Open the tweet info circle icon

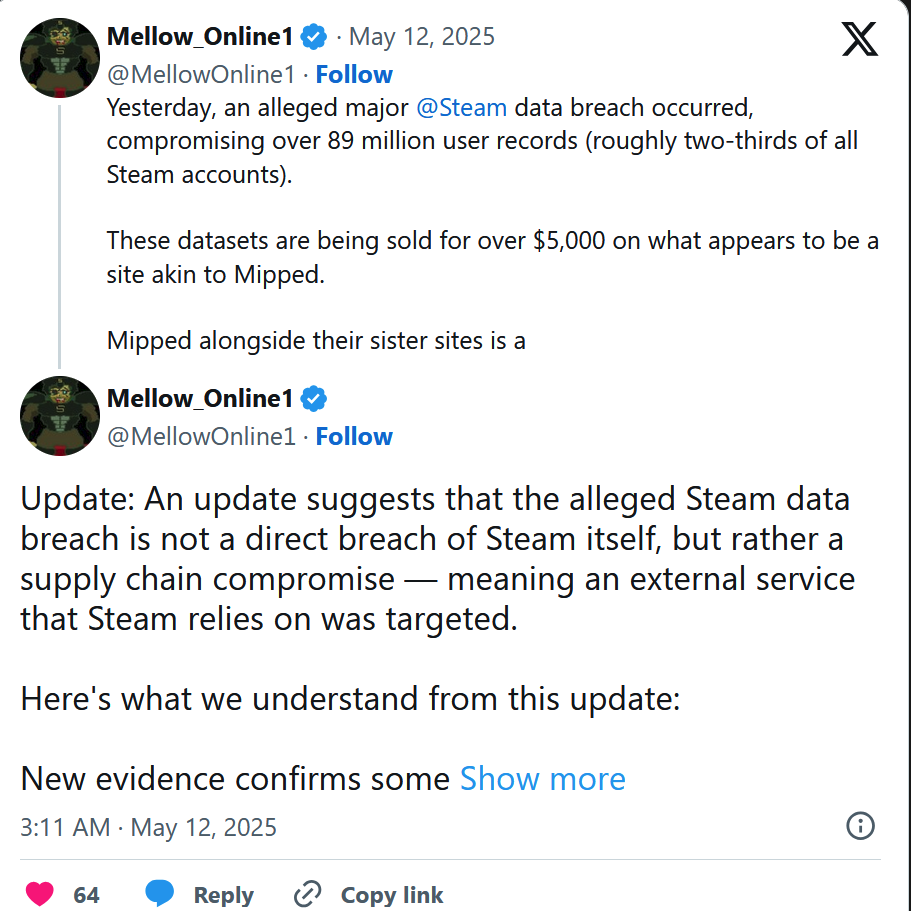[860, 826]
